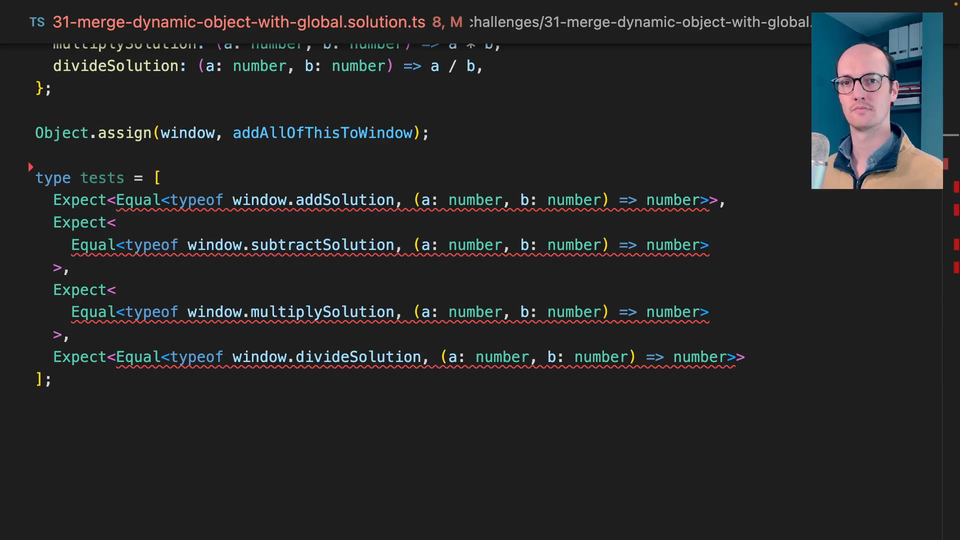This screenshot has height=540, width=960.
Task: Click the 'assign' method name
Action: [x=124, y=133]
